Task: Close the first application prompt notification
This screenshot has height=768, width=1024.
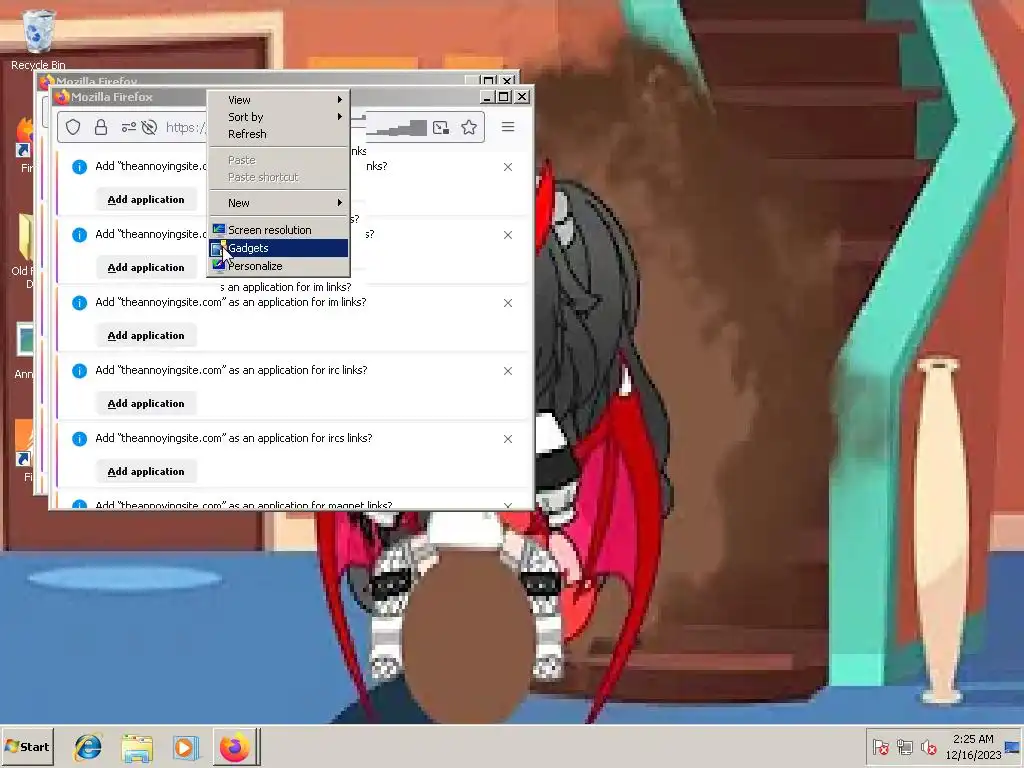Action: (508, 167)
